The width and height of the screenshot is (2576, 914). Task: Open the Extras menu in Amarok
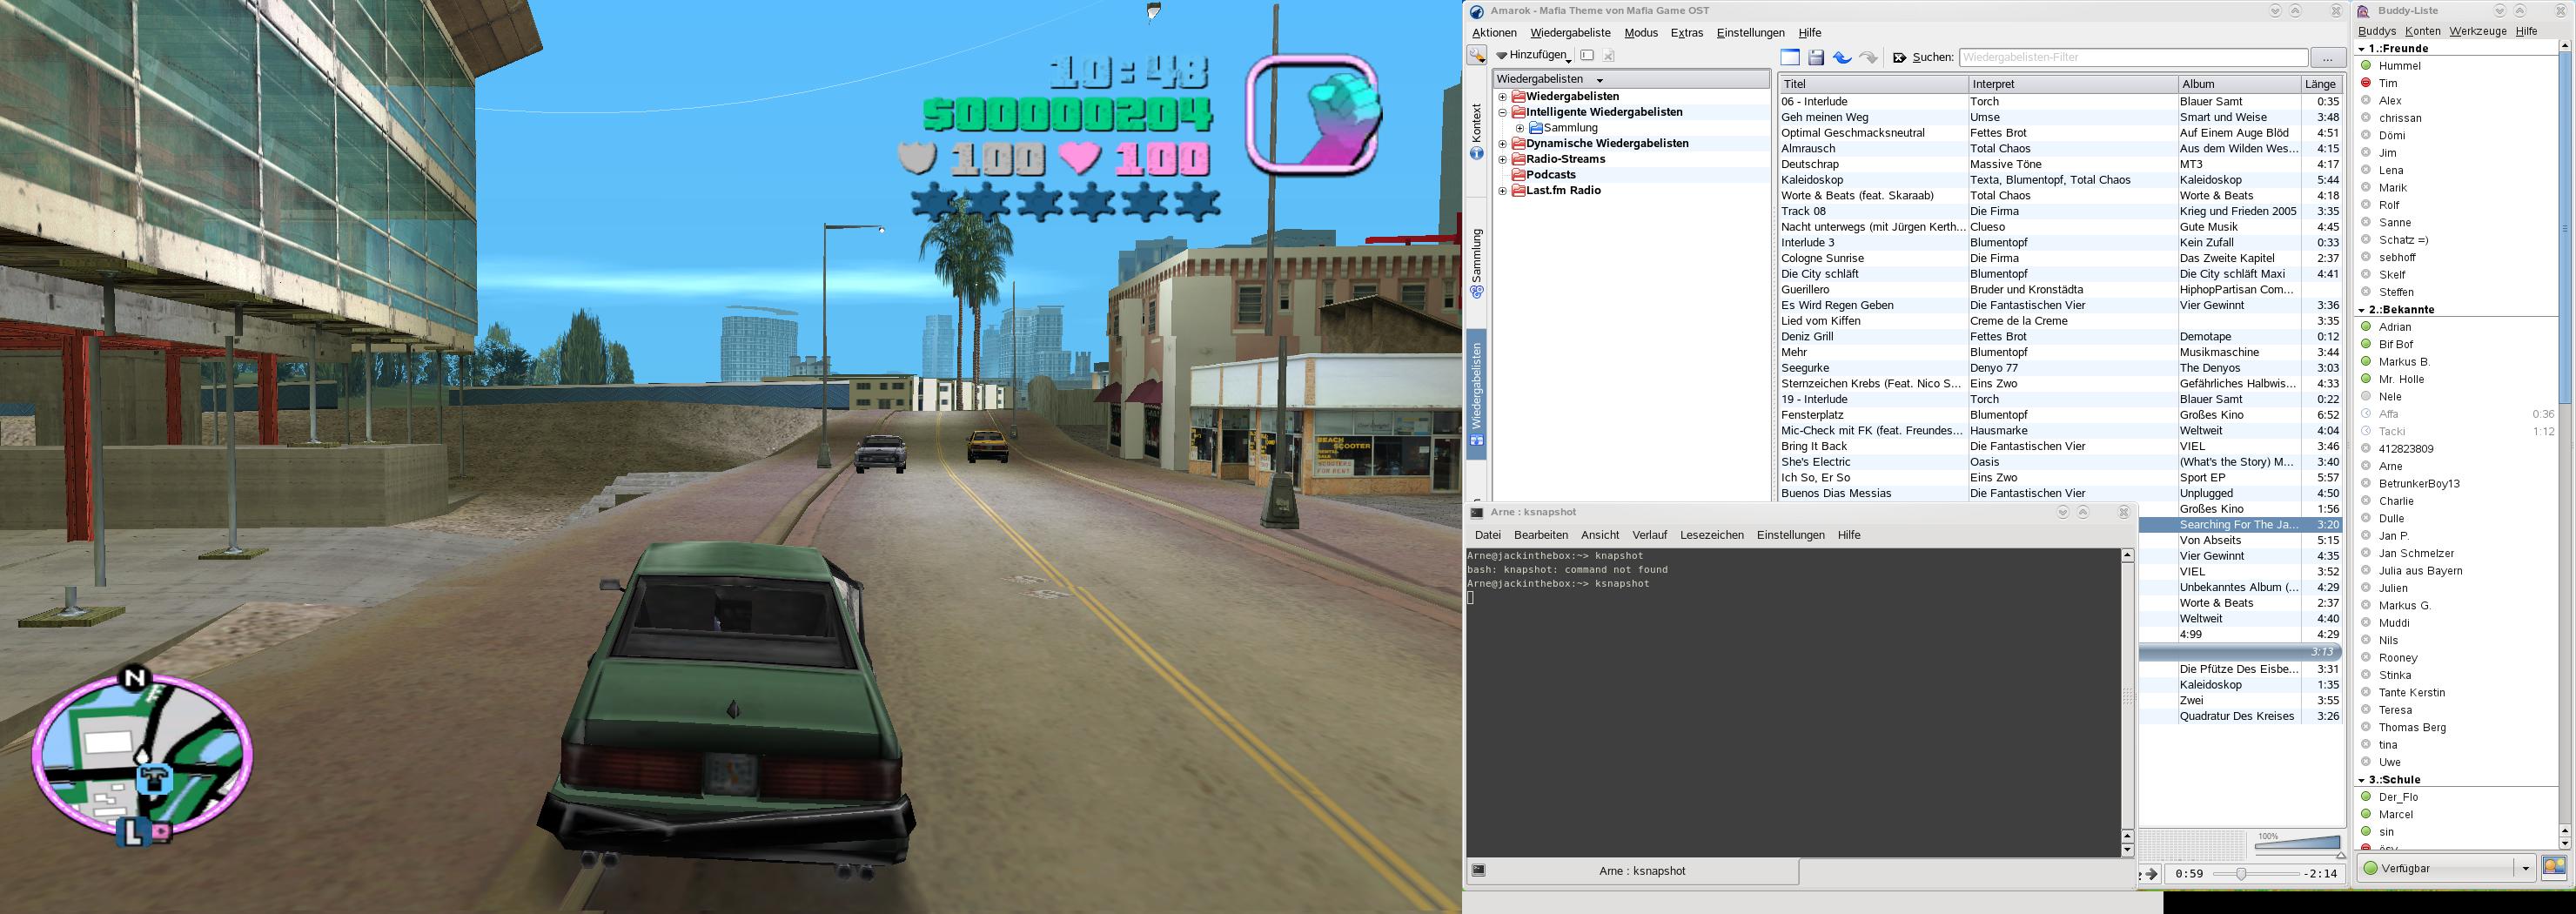click(1687, 33)
